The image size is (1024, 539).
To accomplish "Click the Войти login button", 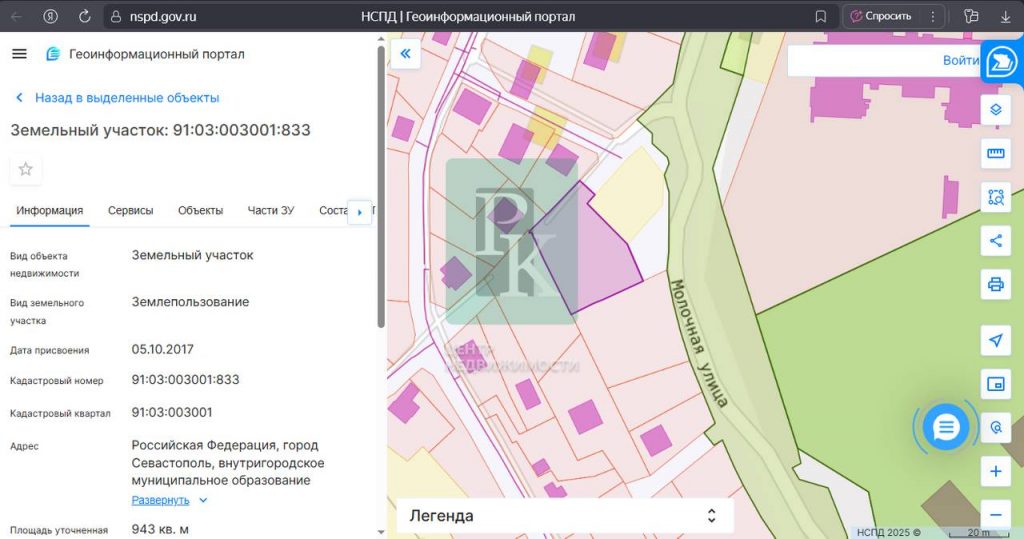I will coord(960,60).
